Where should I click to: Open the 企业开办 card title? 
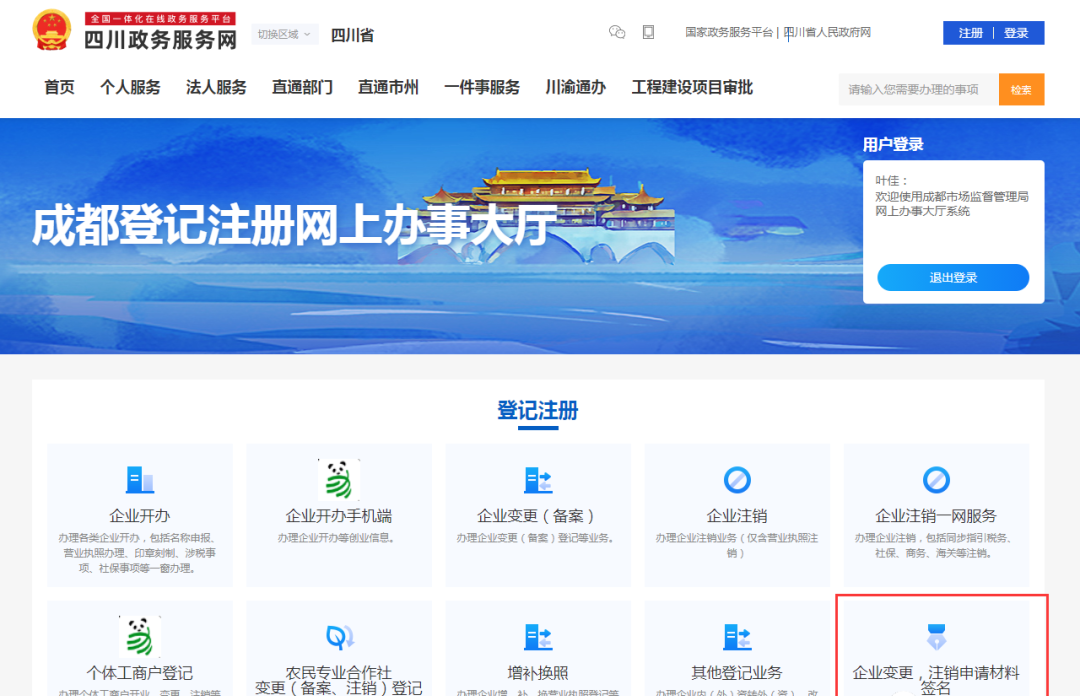pos(140,516)
